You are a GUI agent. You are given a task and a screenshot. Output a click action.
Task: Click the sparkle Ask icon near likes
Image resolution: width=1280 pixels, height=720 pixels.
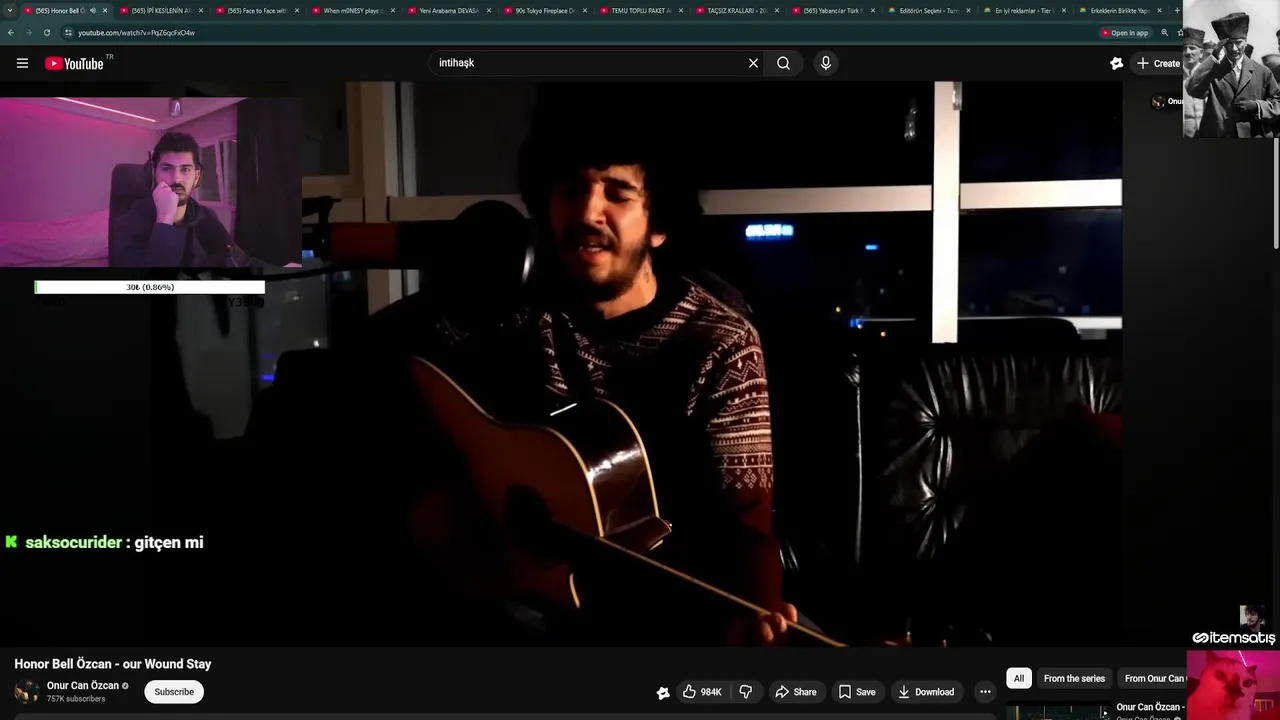coord(663,692)
